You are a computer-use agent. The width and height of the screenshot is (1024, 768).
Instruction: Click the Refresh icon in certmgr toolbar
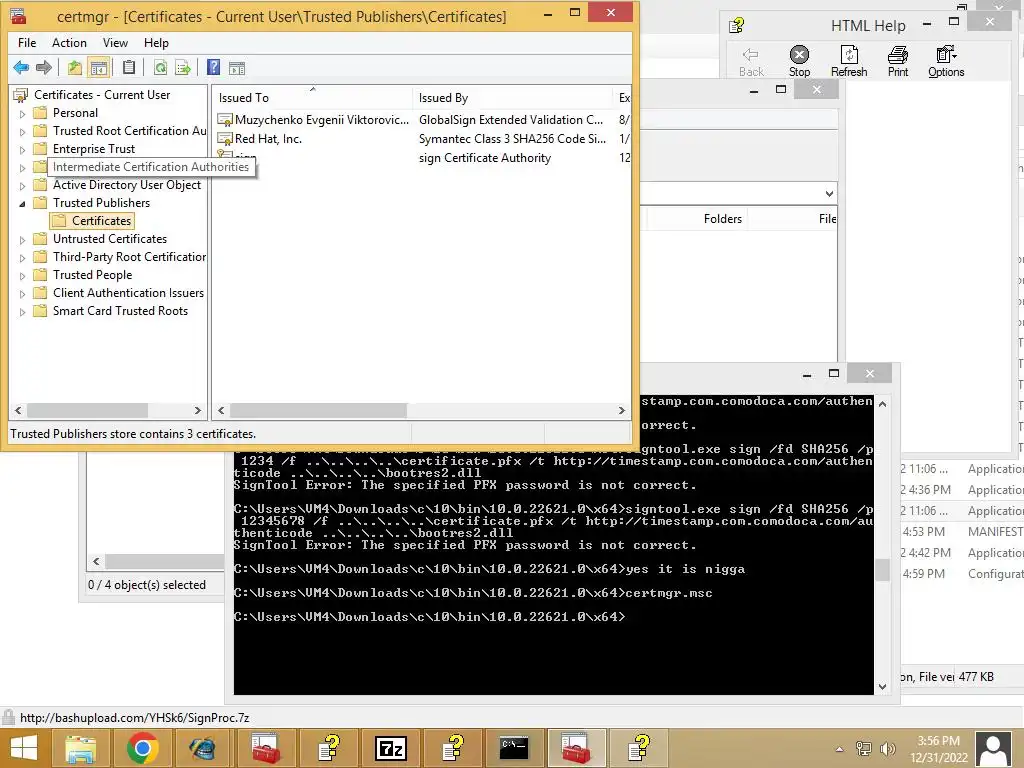coord(160,67)
